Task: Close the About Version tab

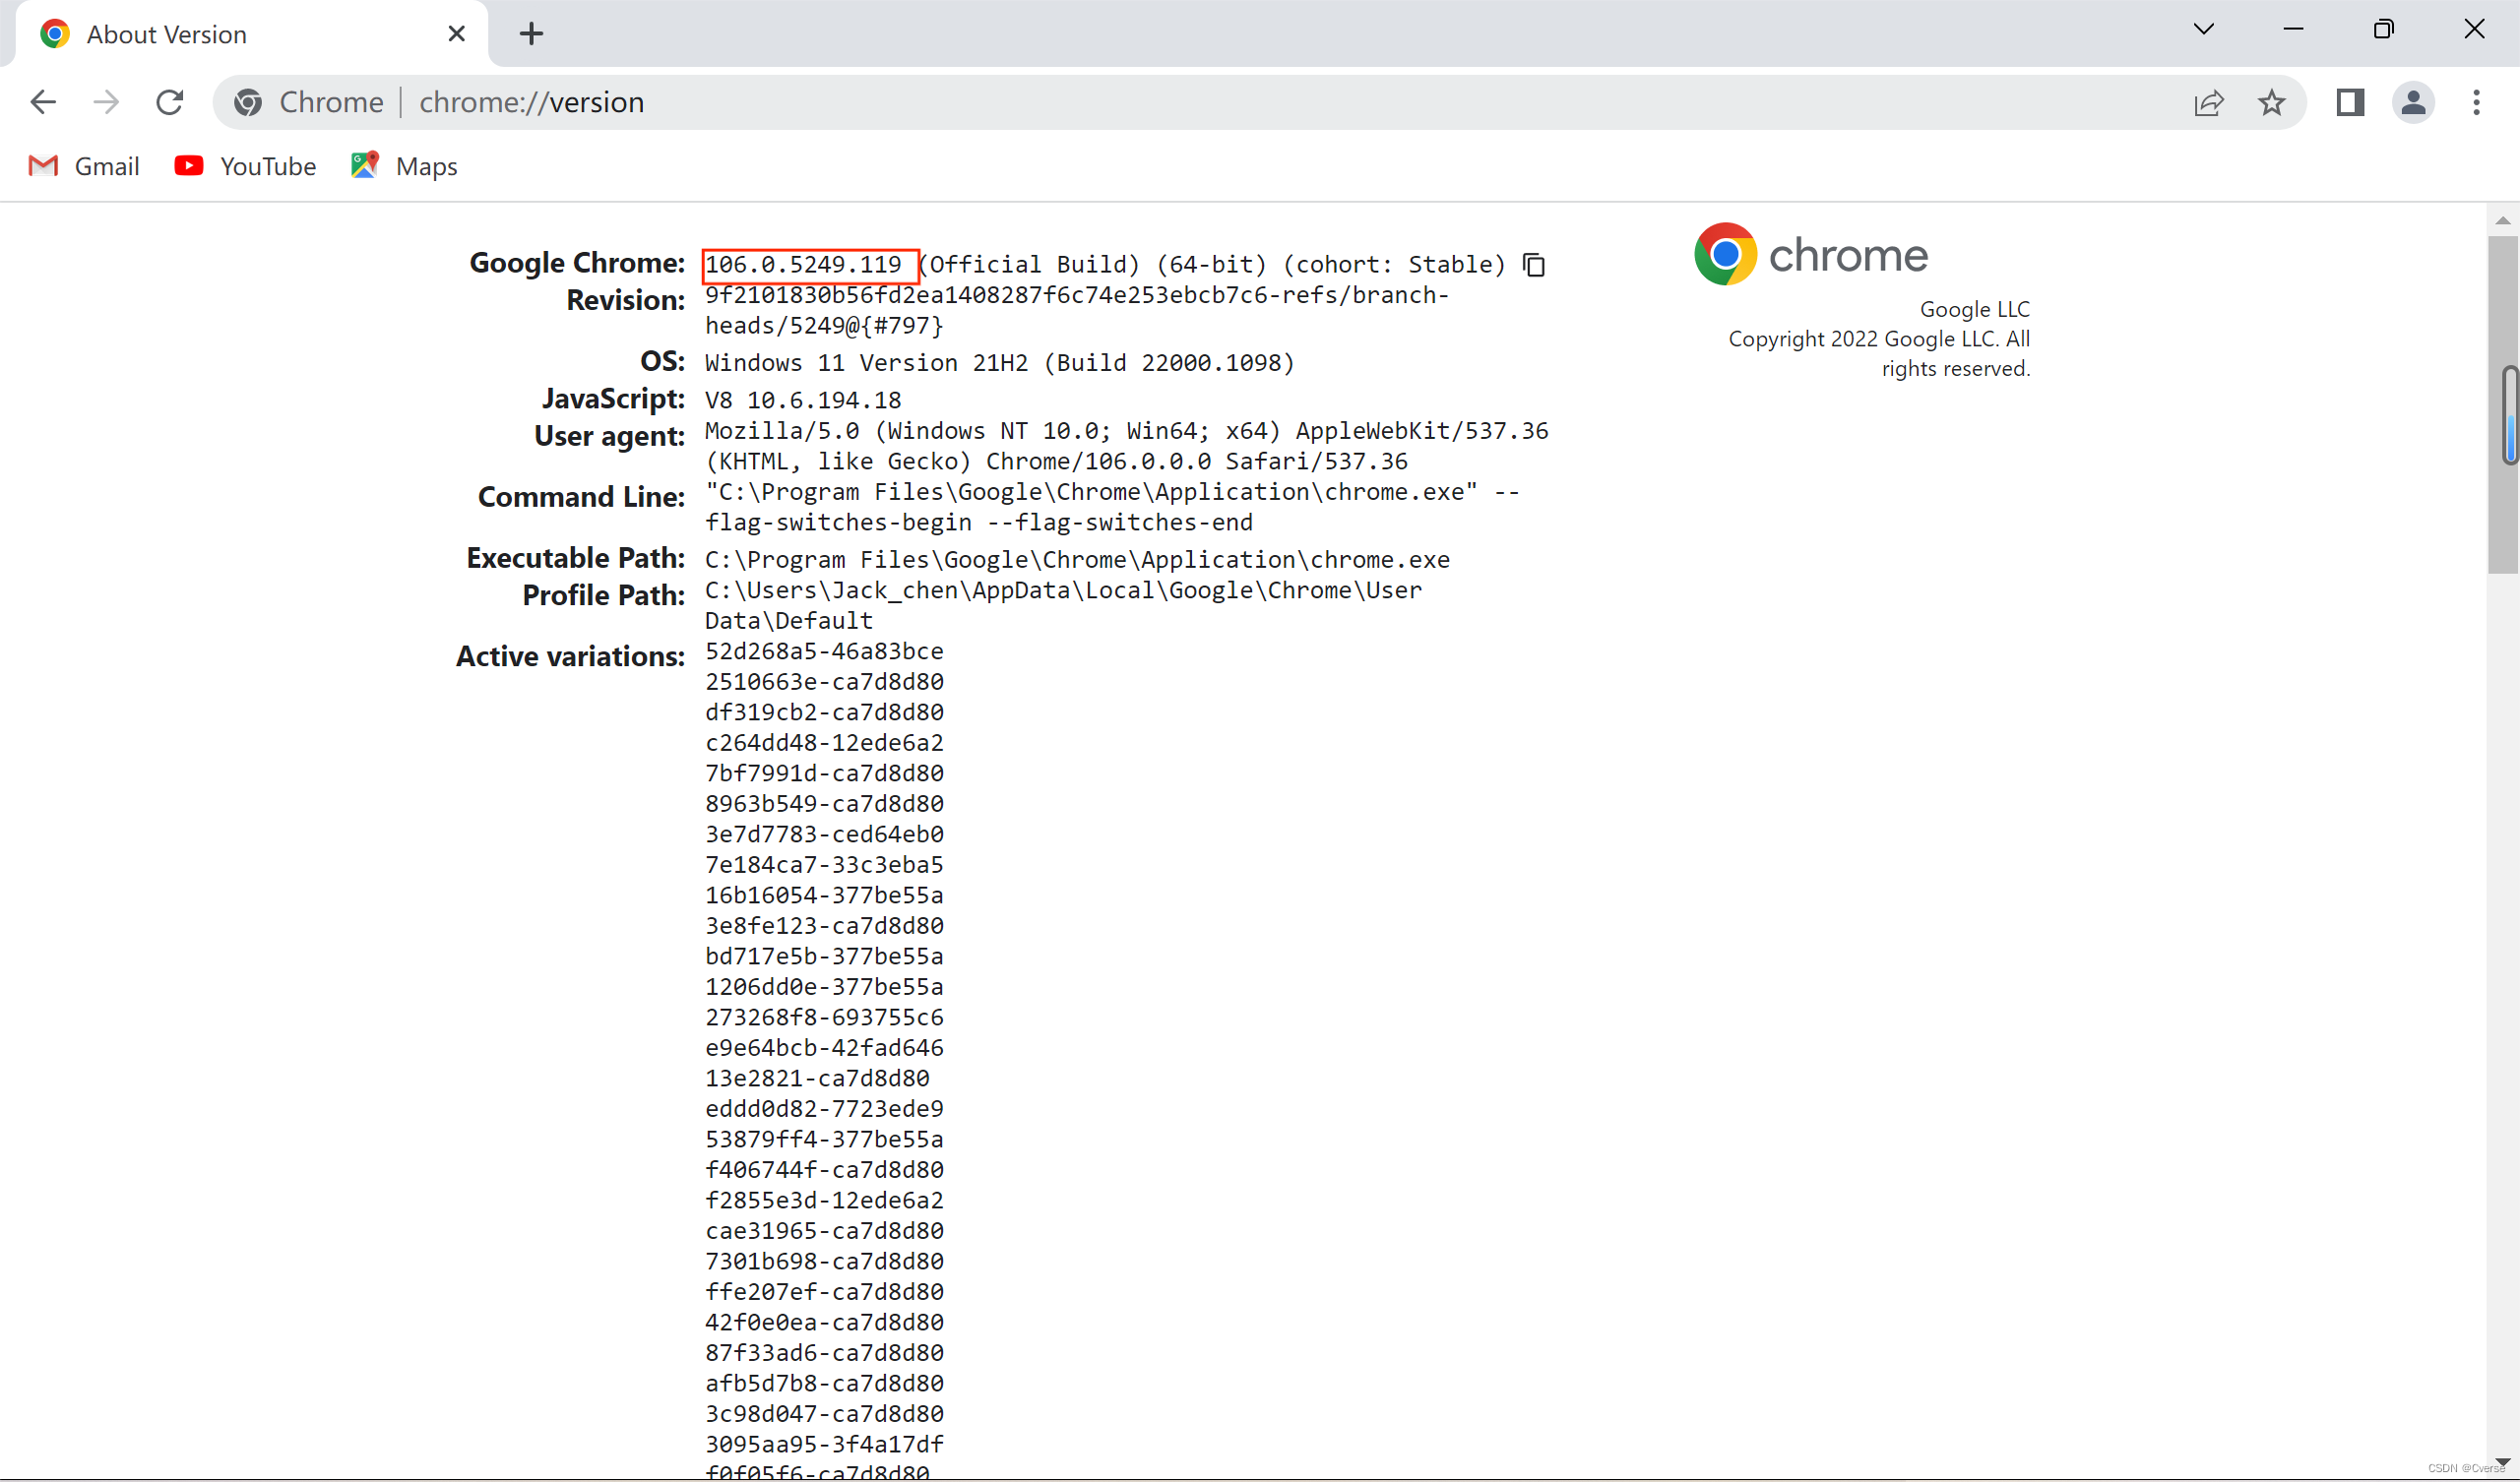Action: coord(457,34)
